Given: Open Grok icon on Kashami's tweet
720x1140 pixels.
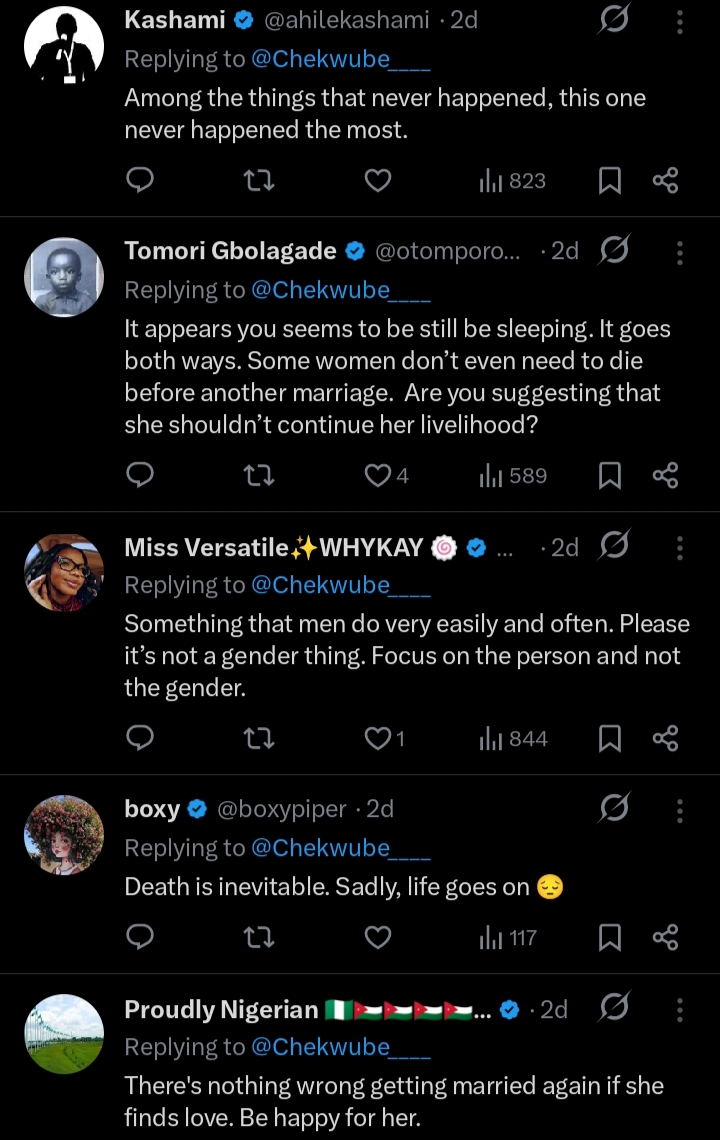Looking at the screenshot, I should (613, 21).
